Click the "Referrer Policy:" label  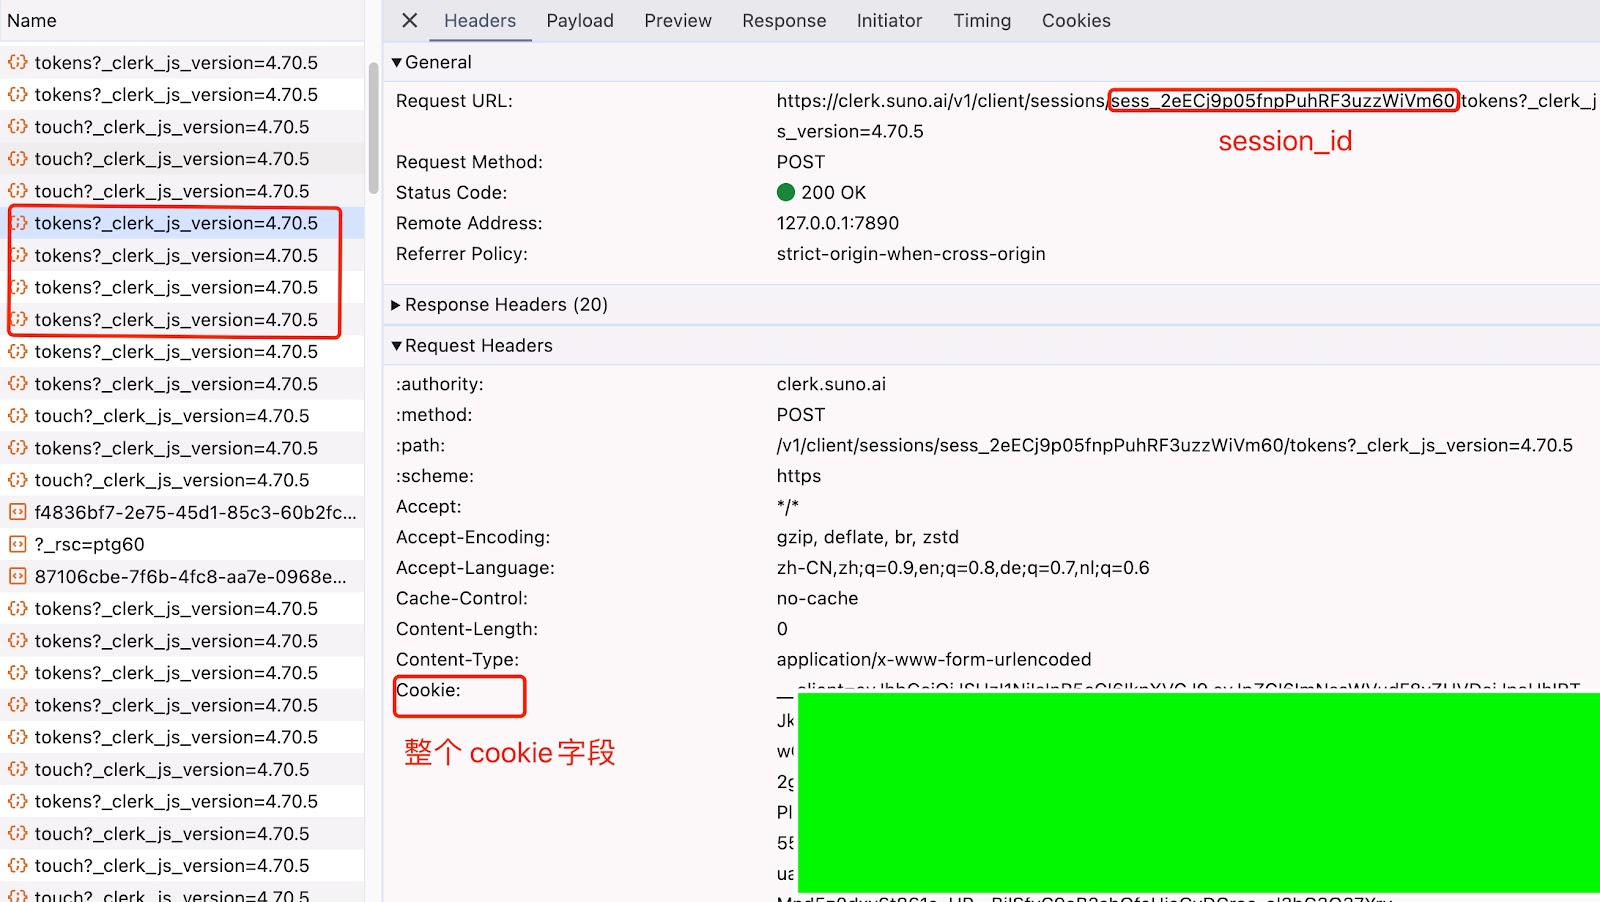click(x=462, y=254)
